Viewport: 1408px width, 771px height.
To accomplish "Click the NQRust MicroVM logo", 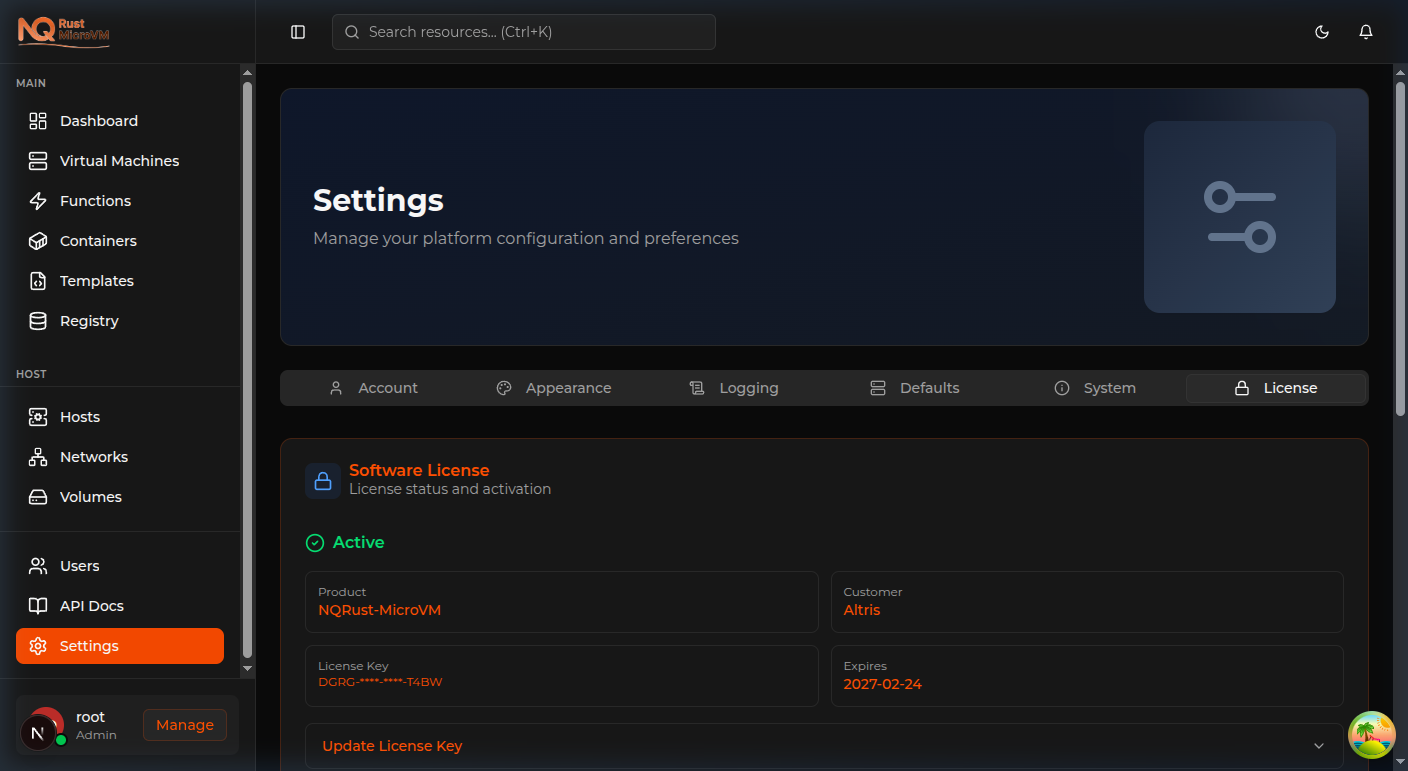I will [62, 31].
